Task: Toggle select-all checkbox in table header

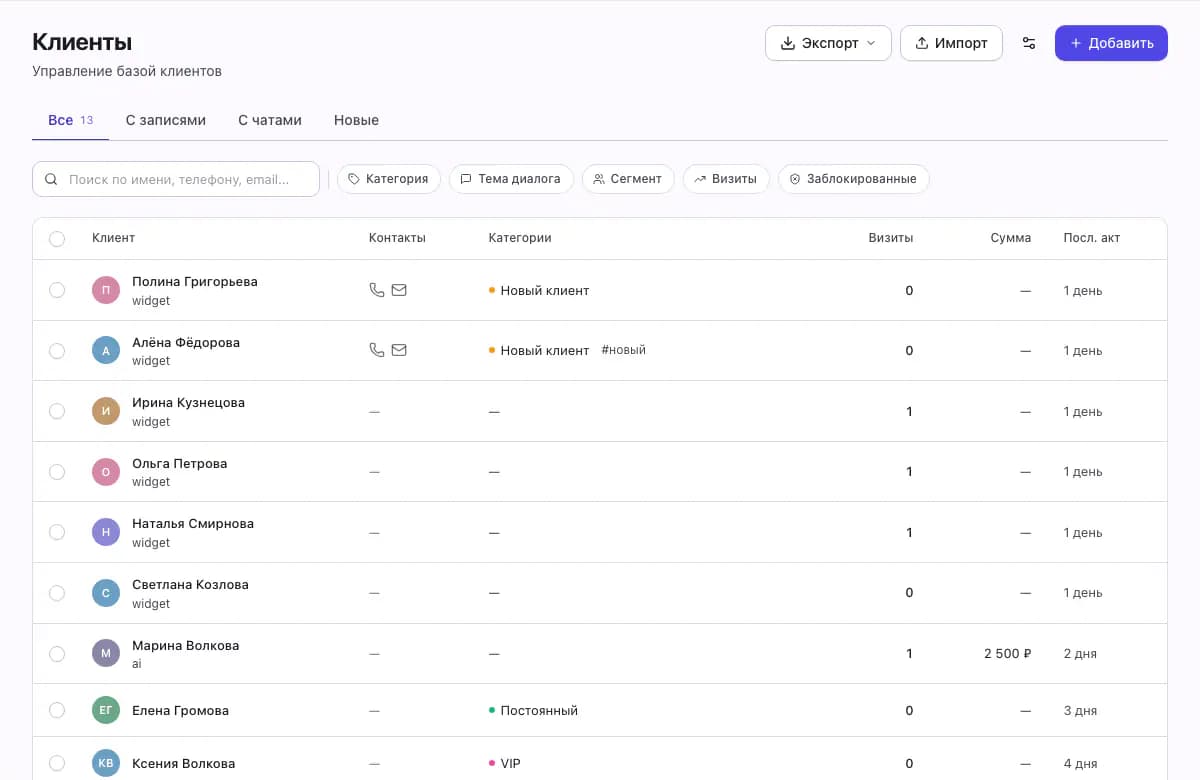Action: 57,238
